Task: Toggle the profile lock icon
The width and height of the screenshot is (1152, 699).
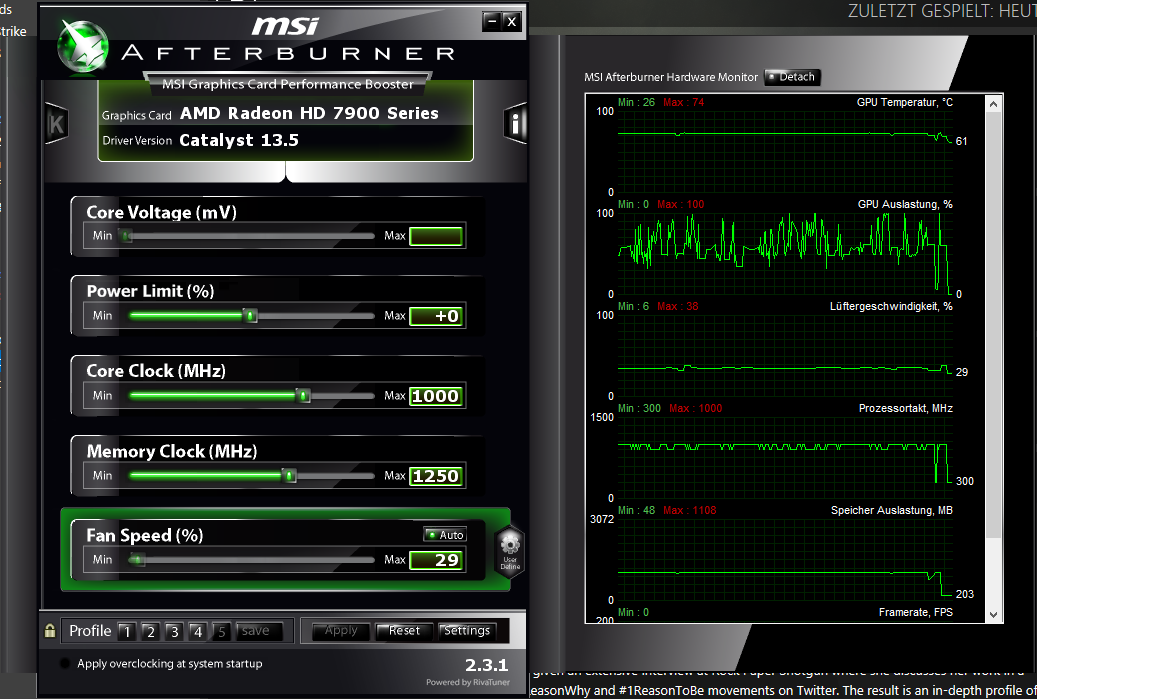Action: (50, 631)
